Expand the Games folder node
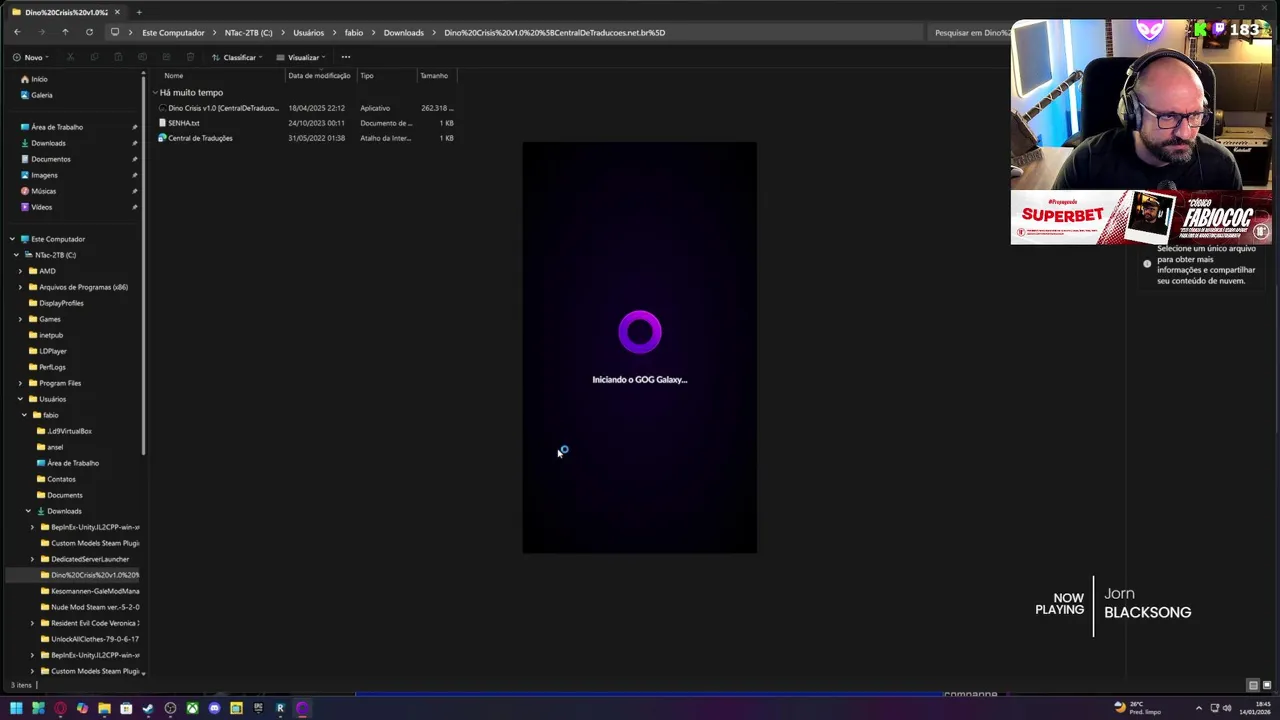The width and height of the screenshot is (1280, 720). click(20, 319)
